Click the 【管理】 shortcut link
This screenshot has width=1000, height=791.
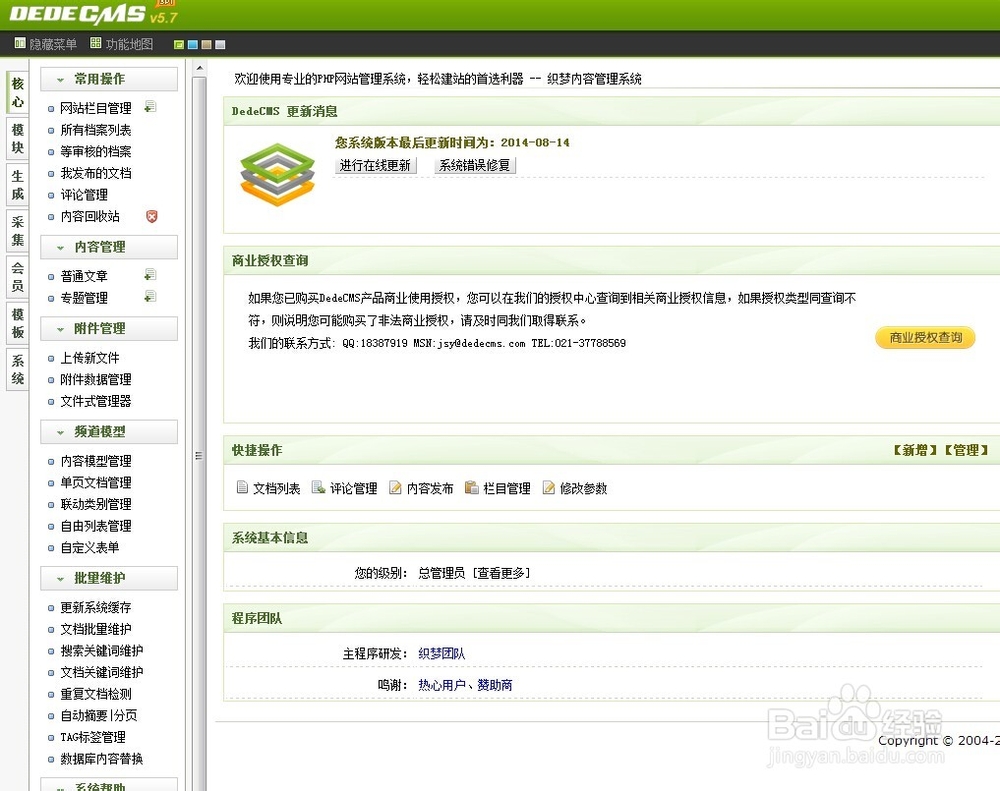(x=966, y=450)
